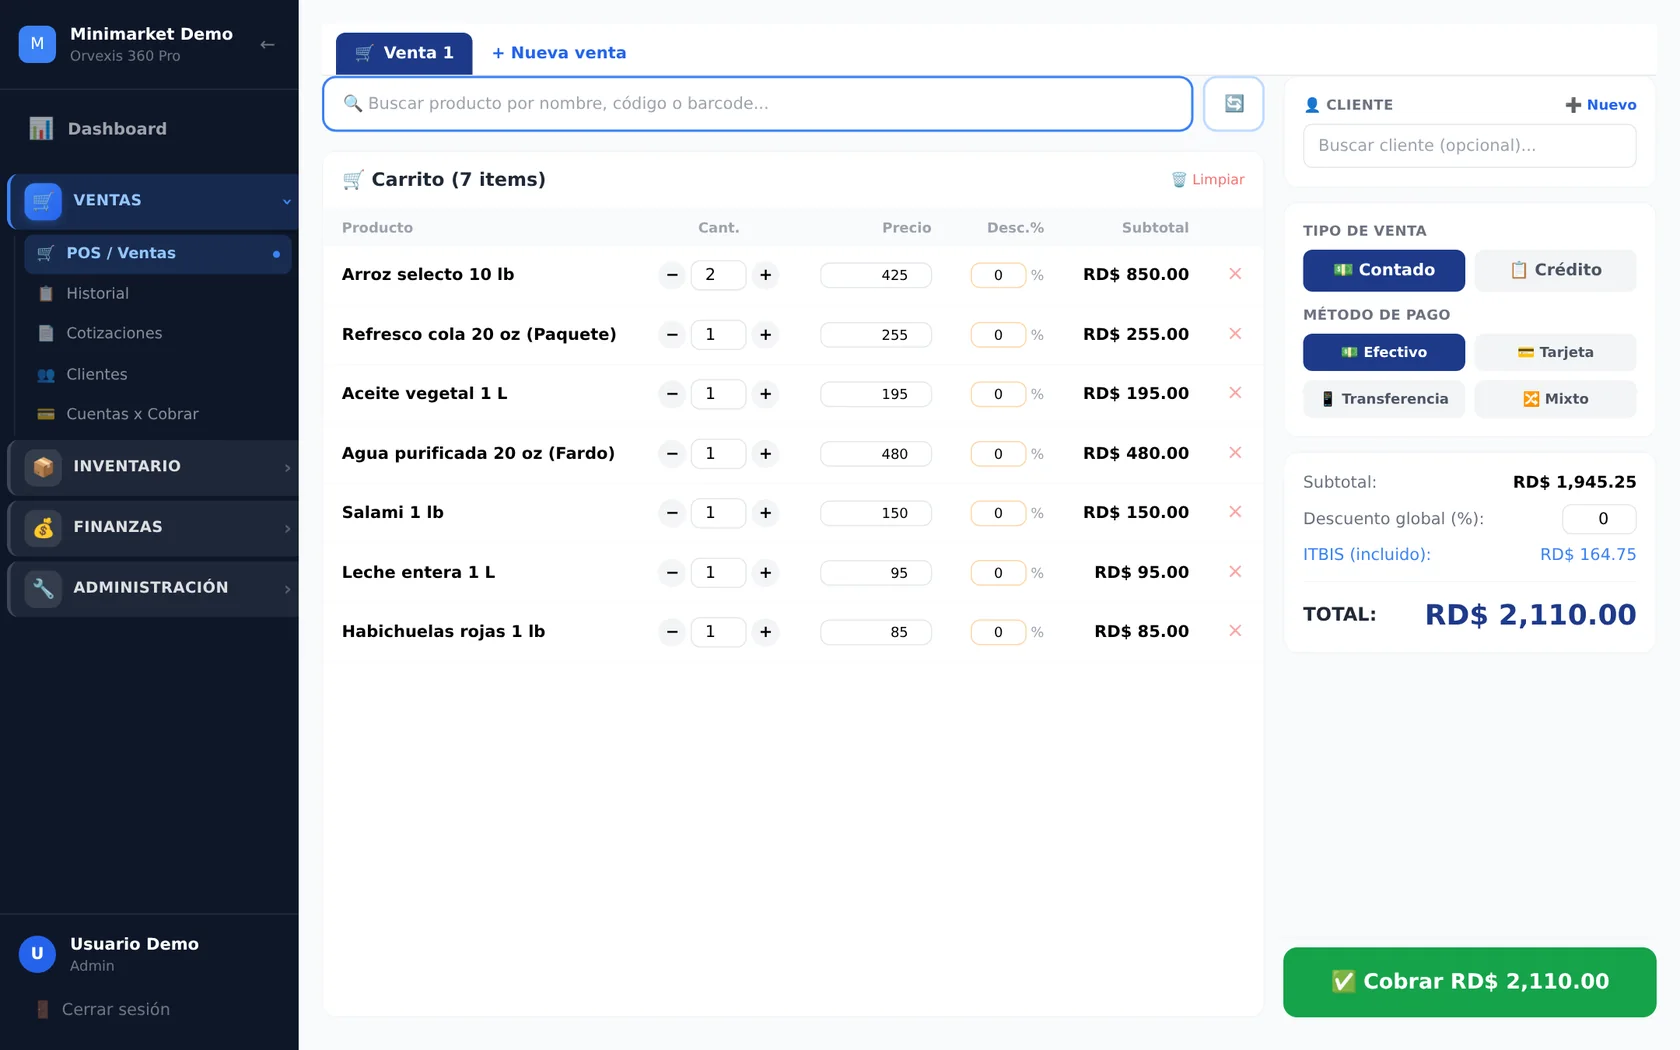Increase Arroz selecto quantity with plus
Screen dimensions: 1680x1050
(x=765, y=275)
